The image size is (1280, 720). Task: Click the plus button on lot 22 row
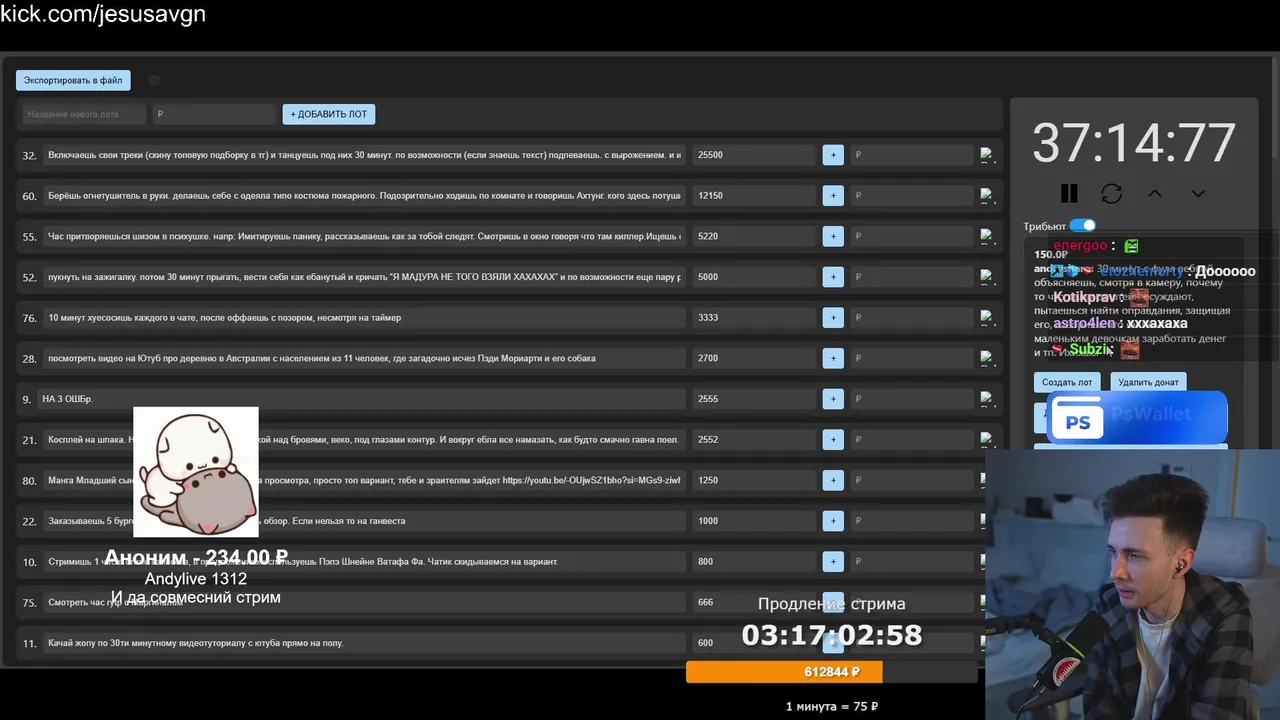click(x=833, y=521)
